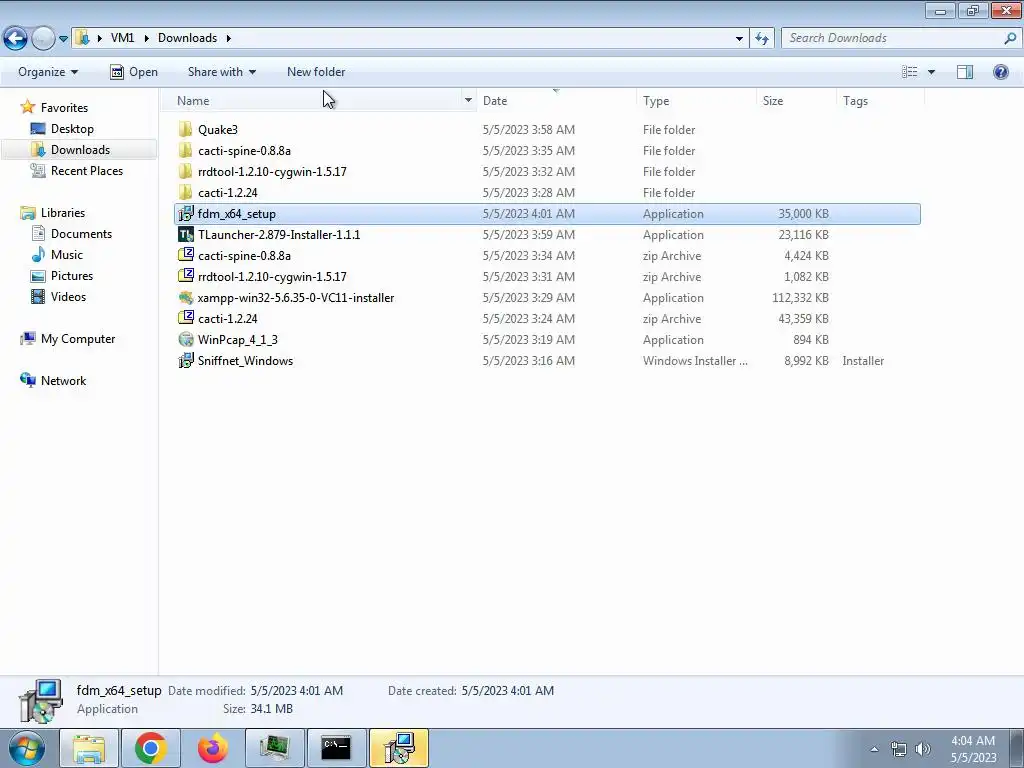1024x768 pixels.
Task: Show hidden icons in system tray
Action: (874, 749)
